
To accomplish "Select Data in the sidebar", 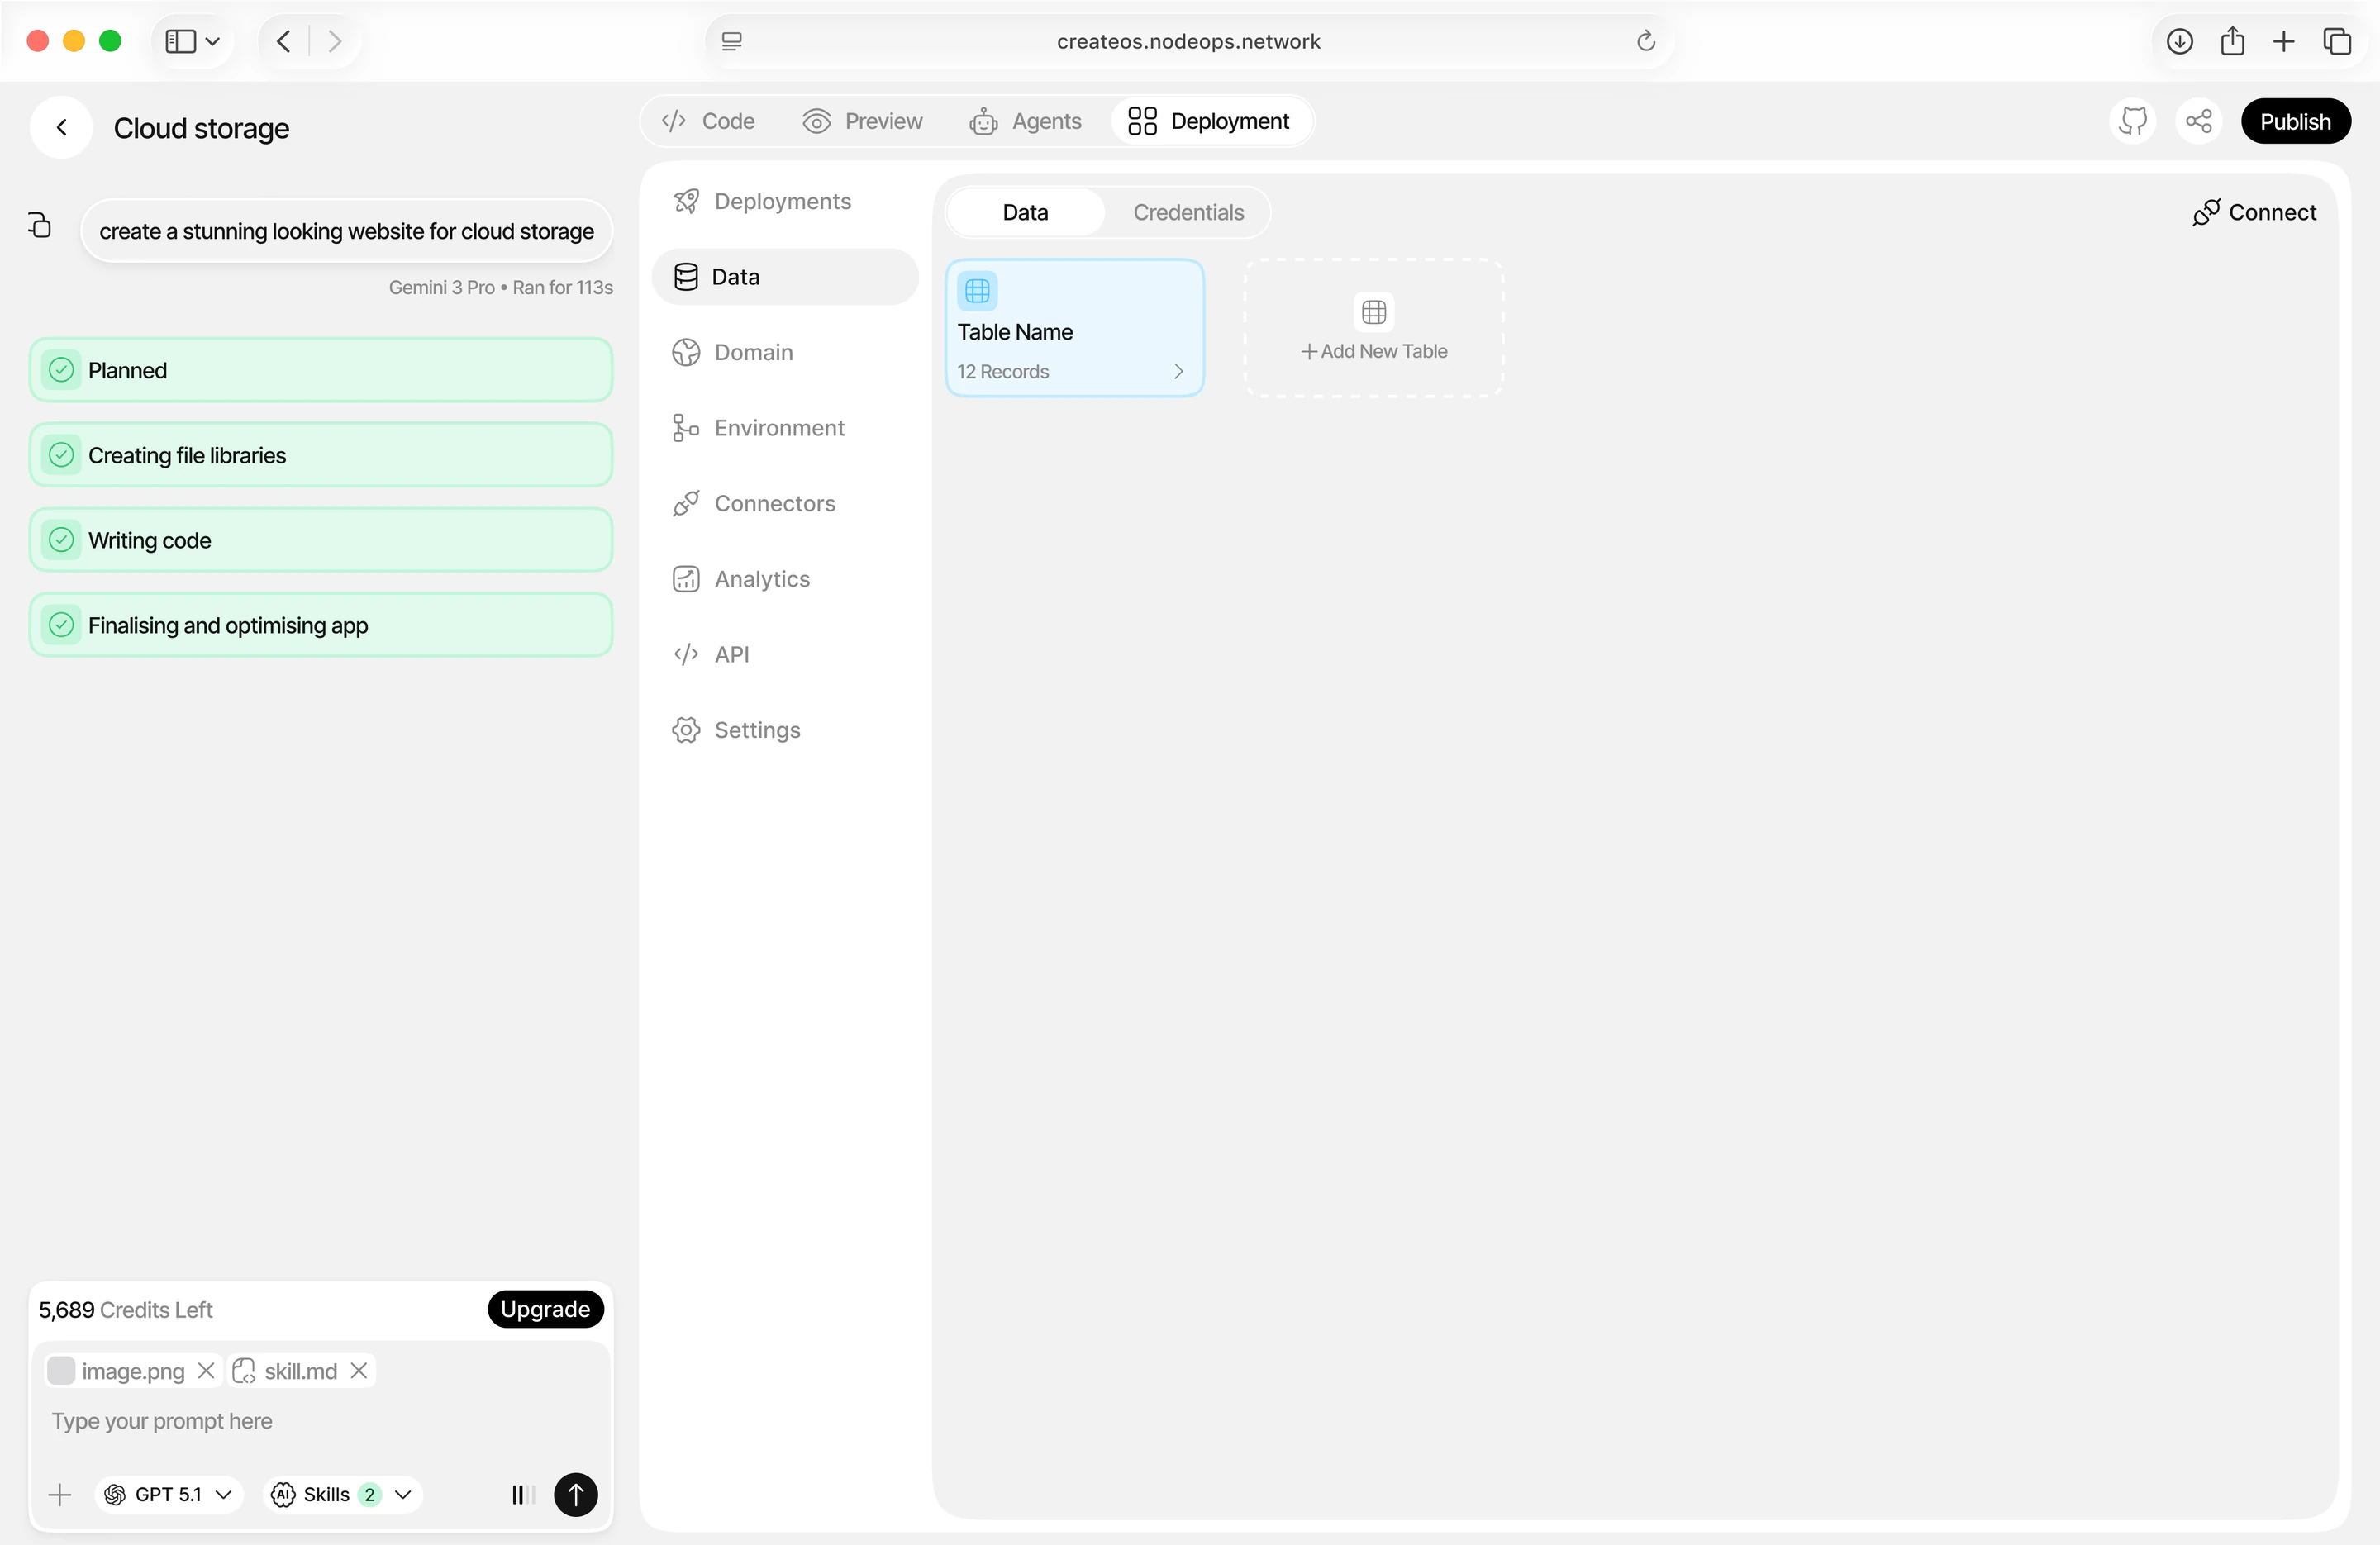I will 785,277.
